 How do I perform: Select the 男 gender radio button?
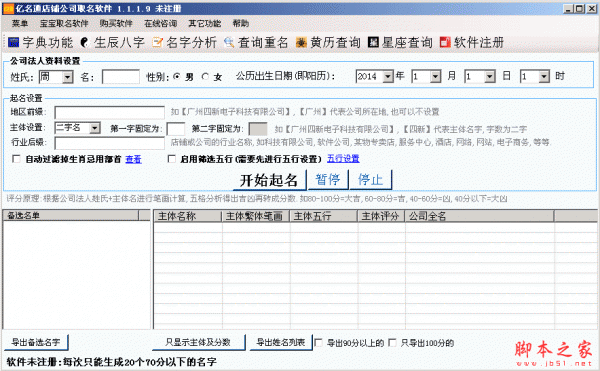pos(176,76)
